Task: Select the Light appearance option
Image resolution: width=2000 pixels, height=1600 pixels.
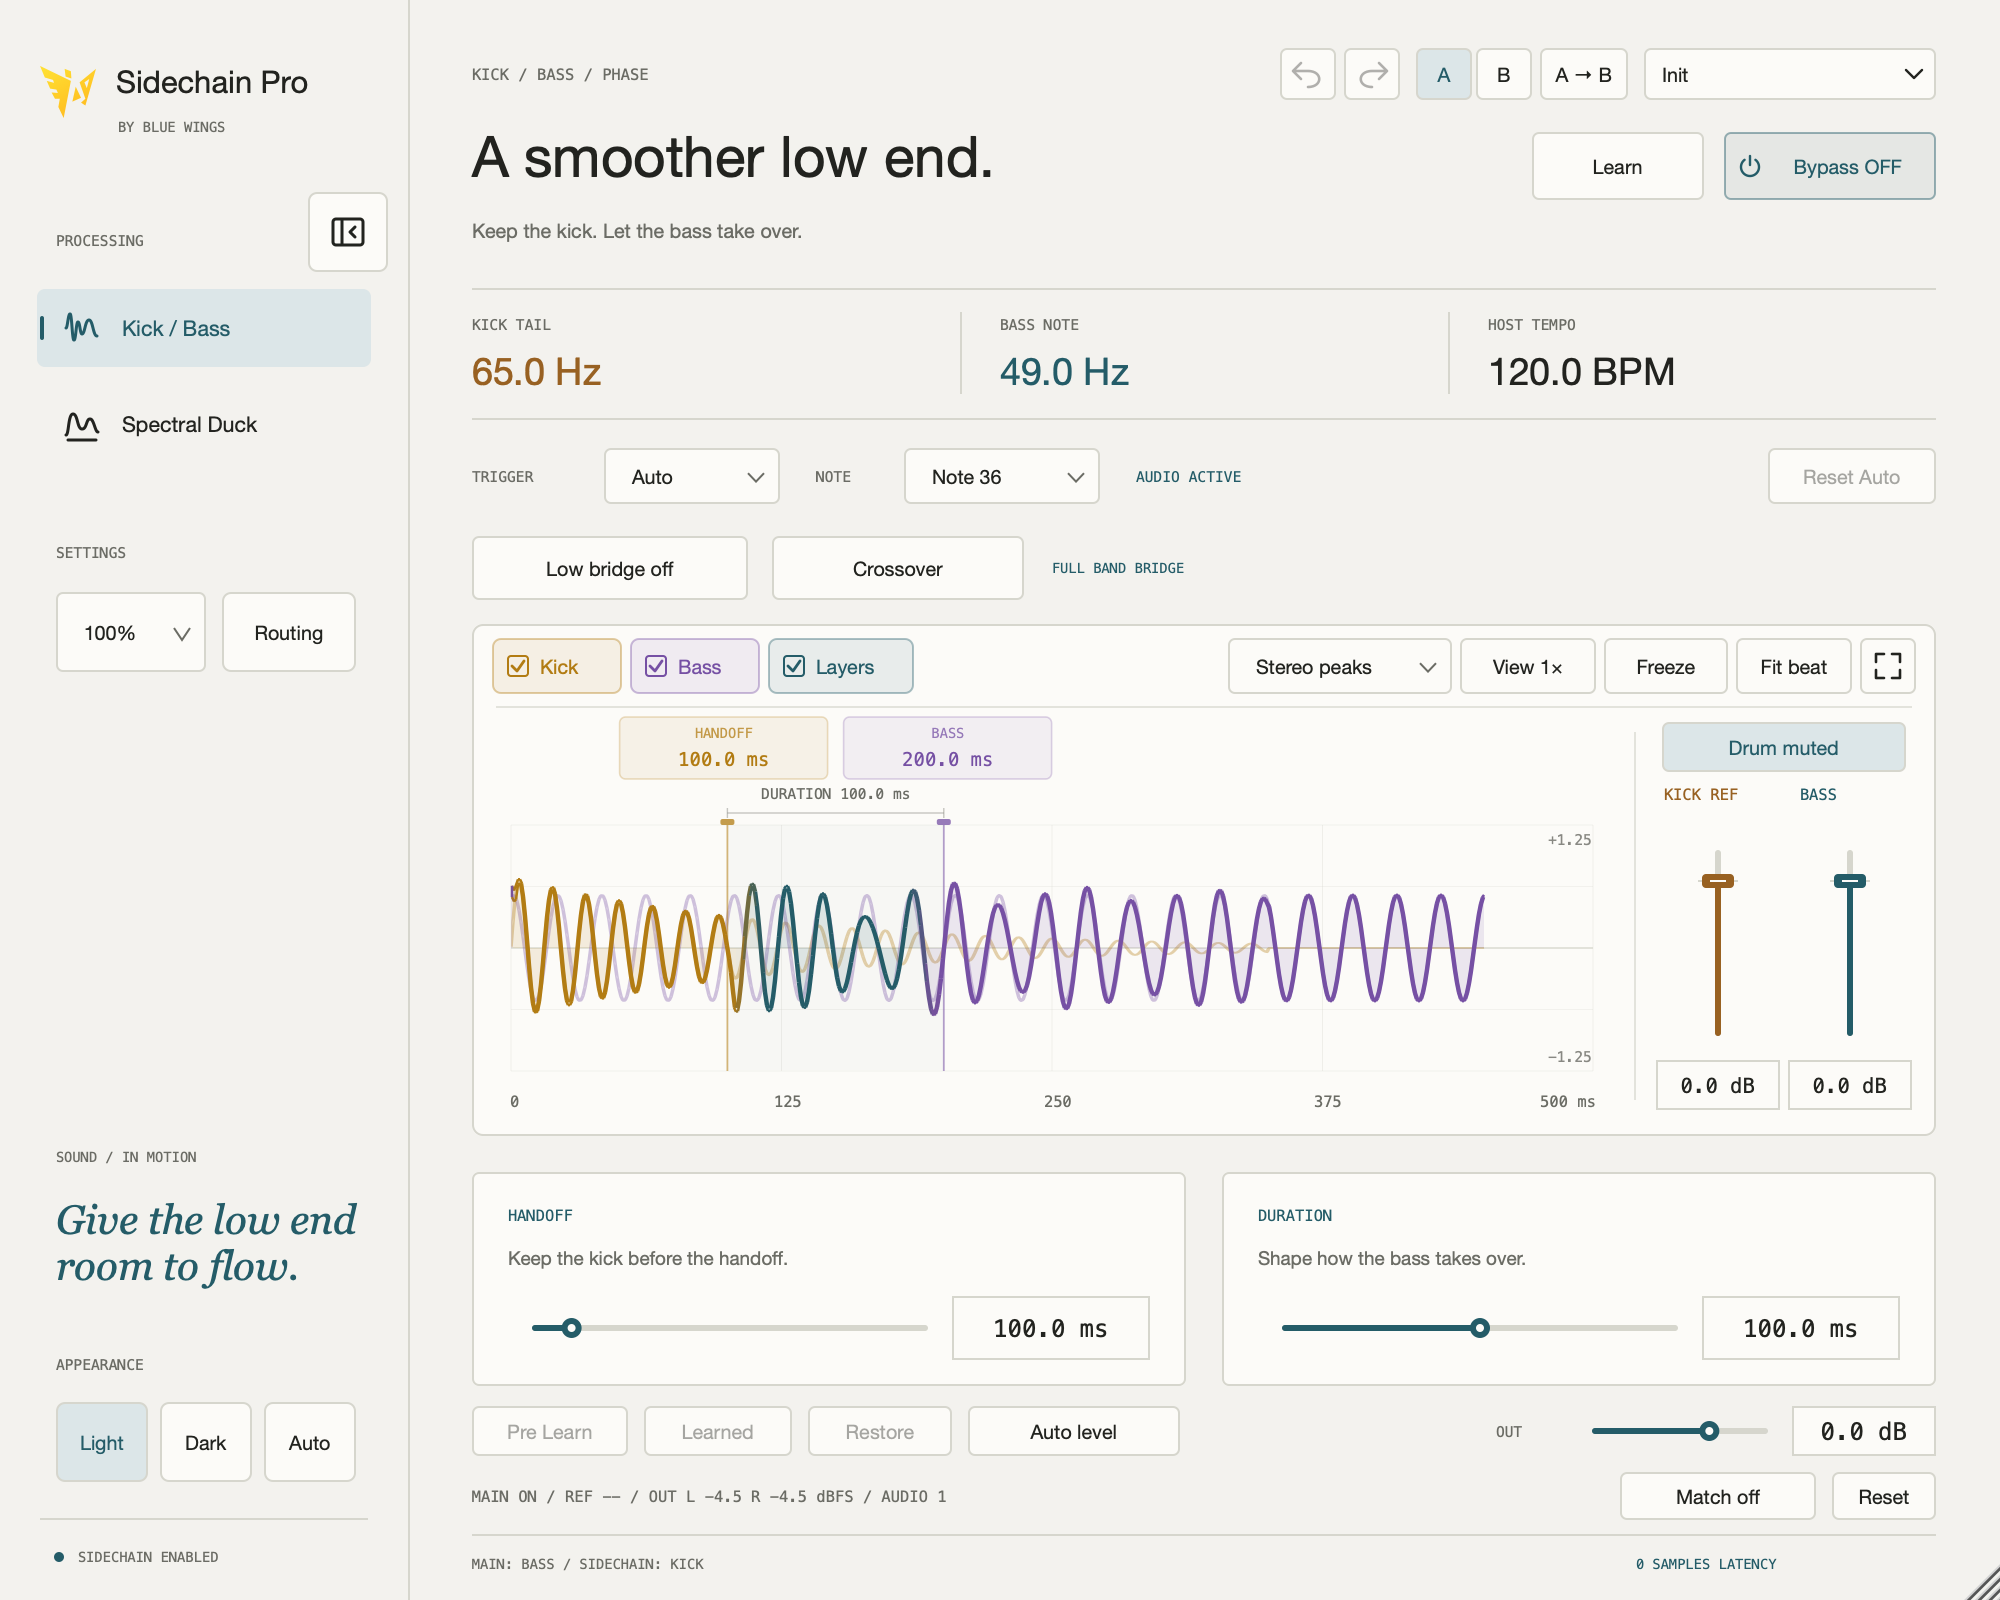Action: click(x=102, y=1442)
